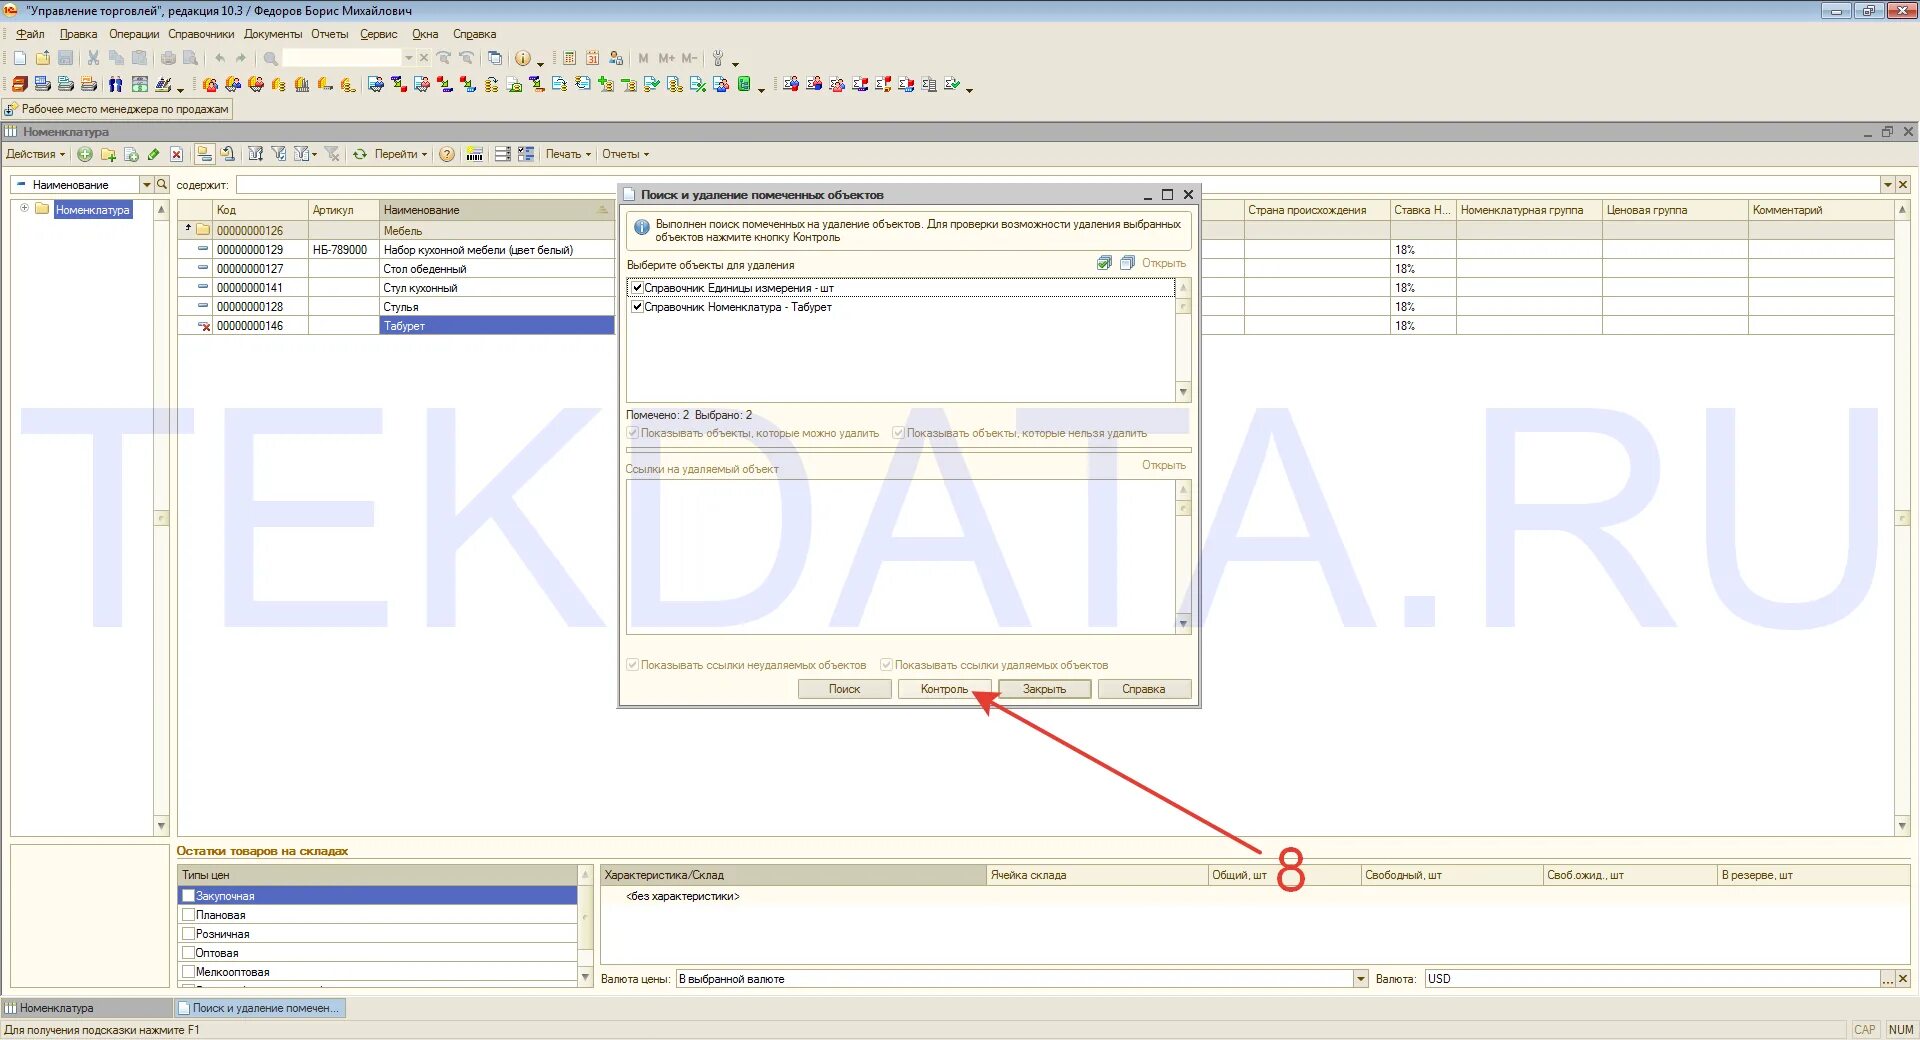Click the search magnifier icon in the main toolbar
The image size is (1920, 1040).
coord(270,58)
